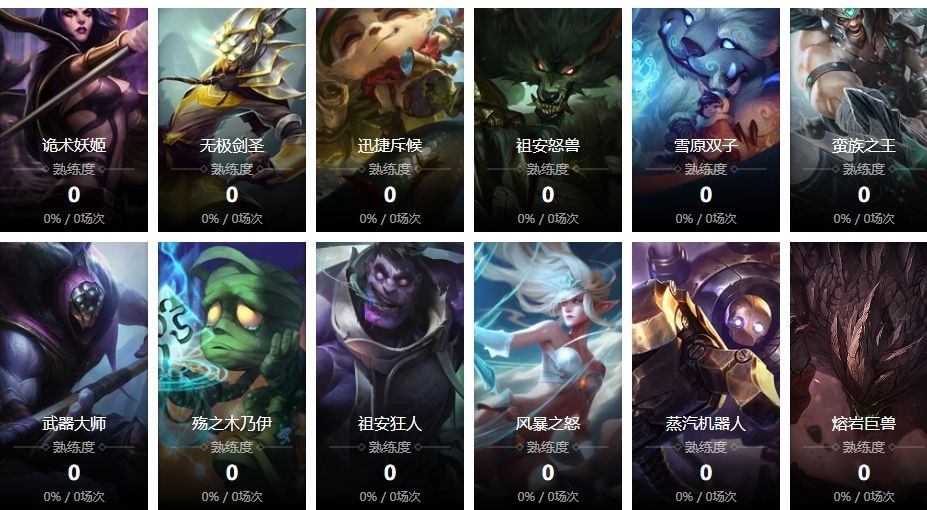Click the 祖安狂人 champion portrait
927x510 pixels.
coord(390,376)
